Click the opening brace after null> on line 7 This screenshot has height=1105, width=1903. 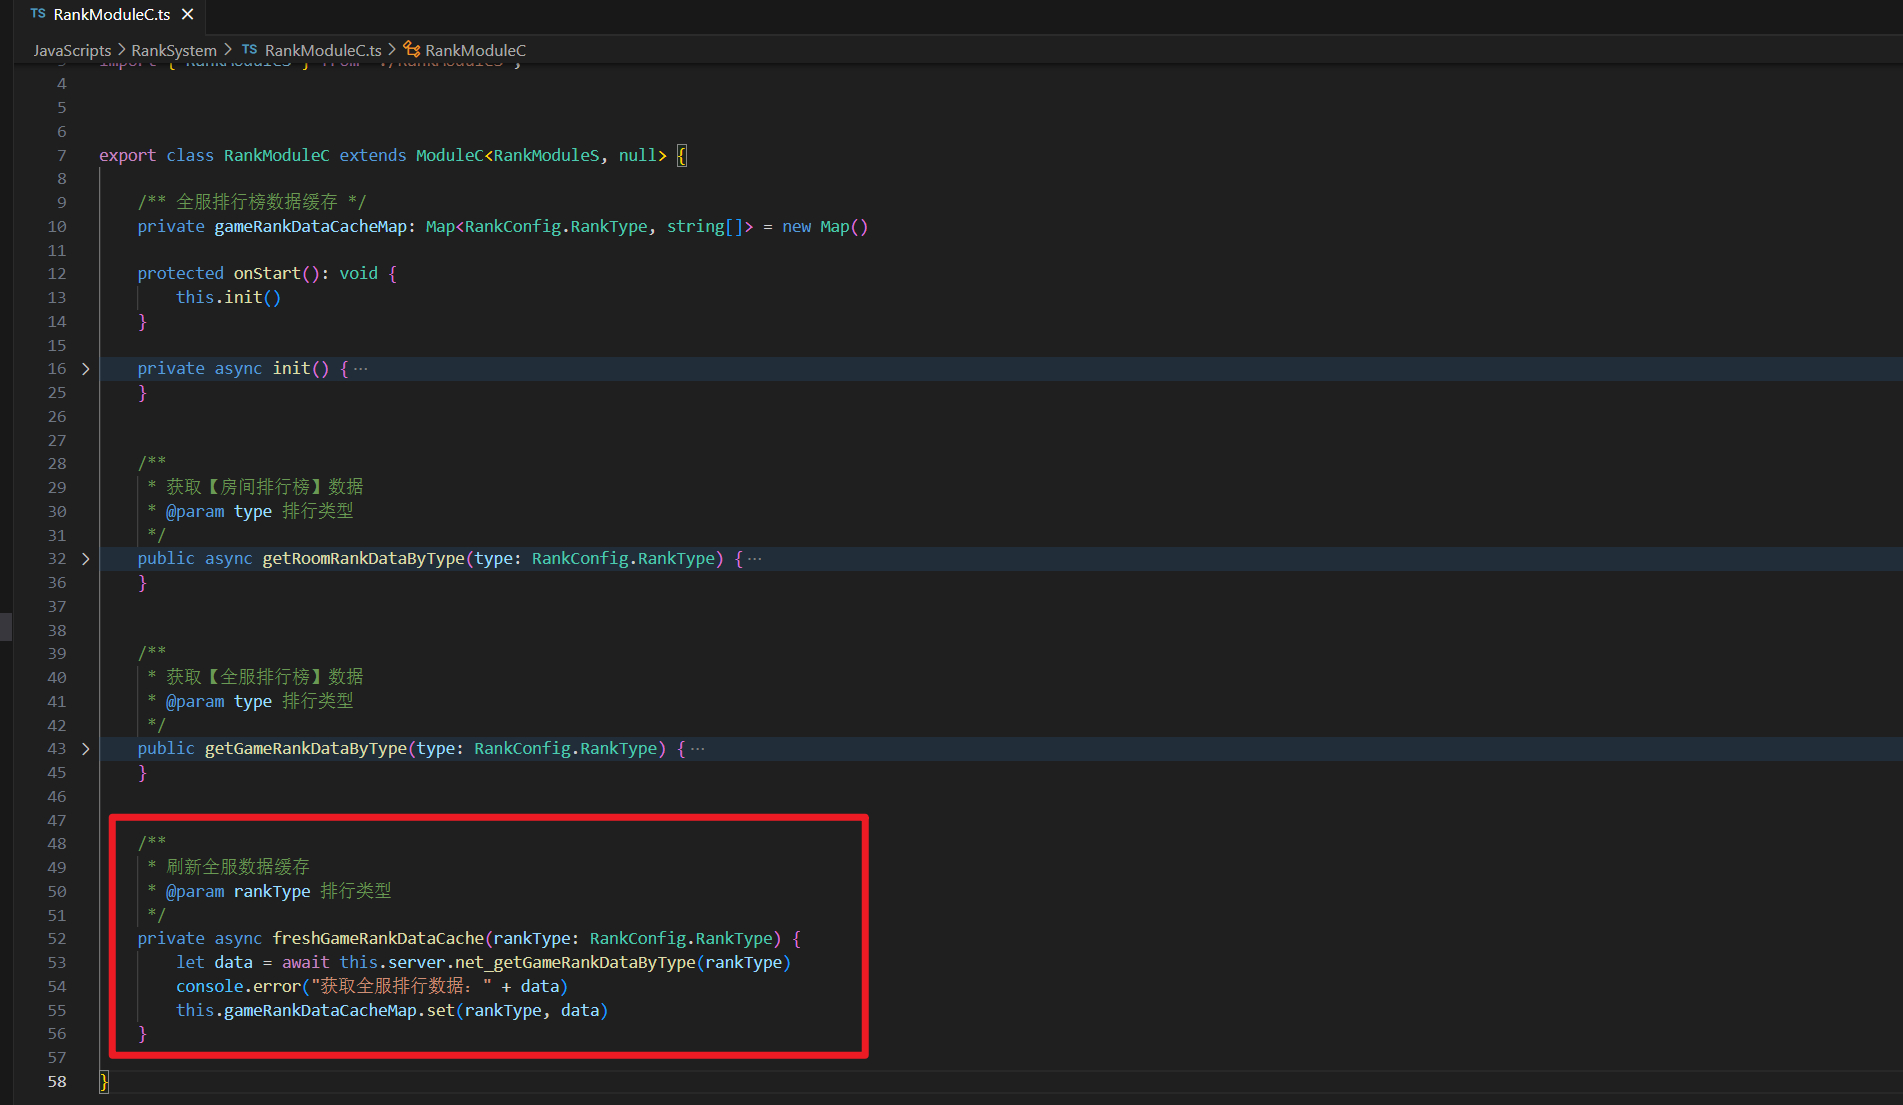coord(682,156)
